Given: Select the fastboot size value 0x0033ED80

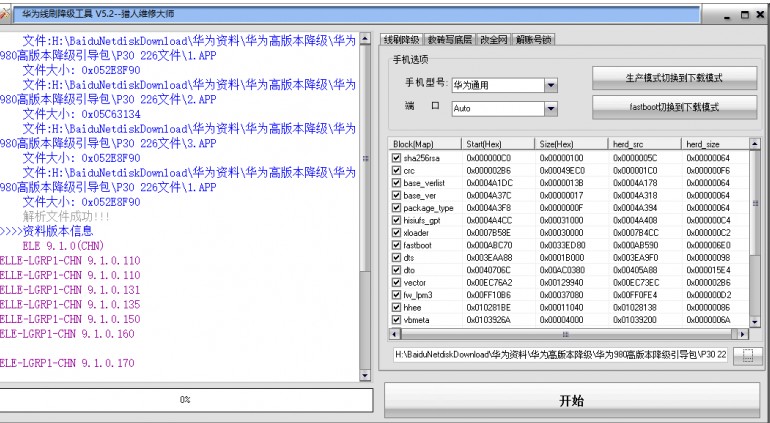Looking at the screenshot, I should pos(562,245).
